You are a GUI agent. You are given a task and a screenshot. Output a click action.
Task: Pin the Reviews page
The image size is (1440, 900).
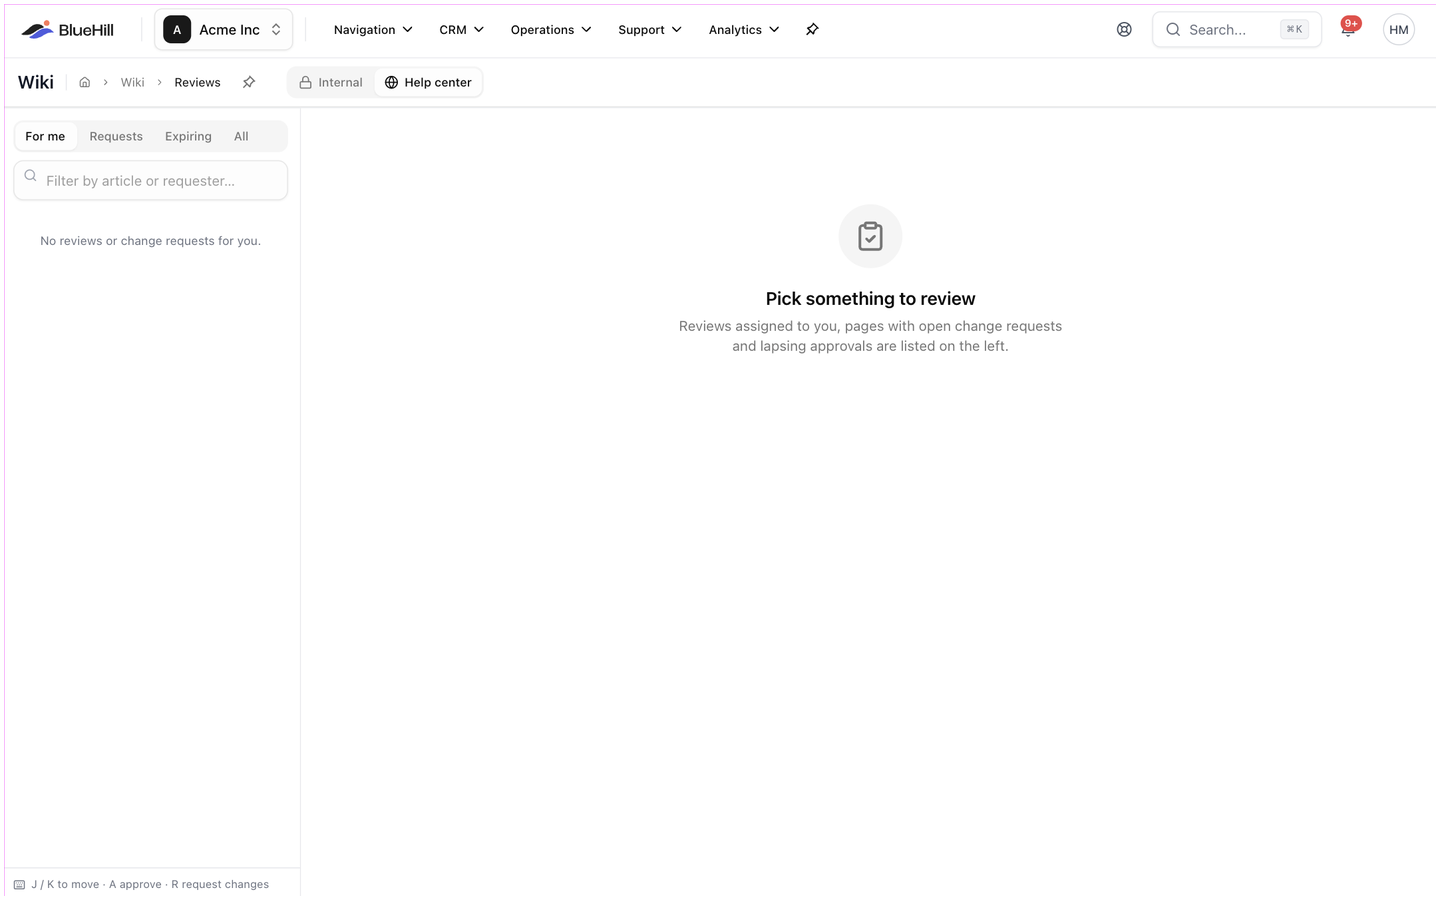pyautogui.click(x=249, y=83)
